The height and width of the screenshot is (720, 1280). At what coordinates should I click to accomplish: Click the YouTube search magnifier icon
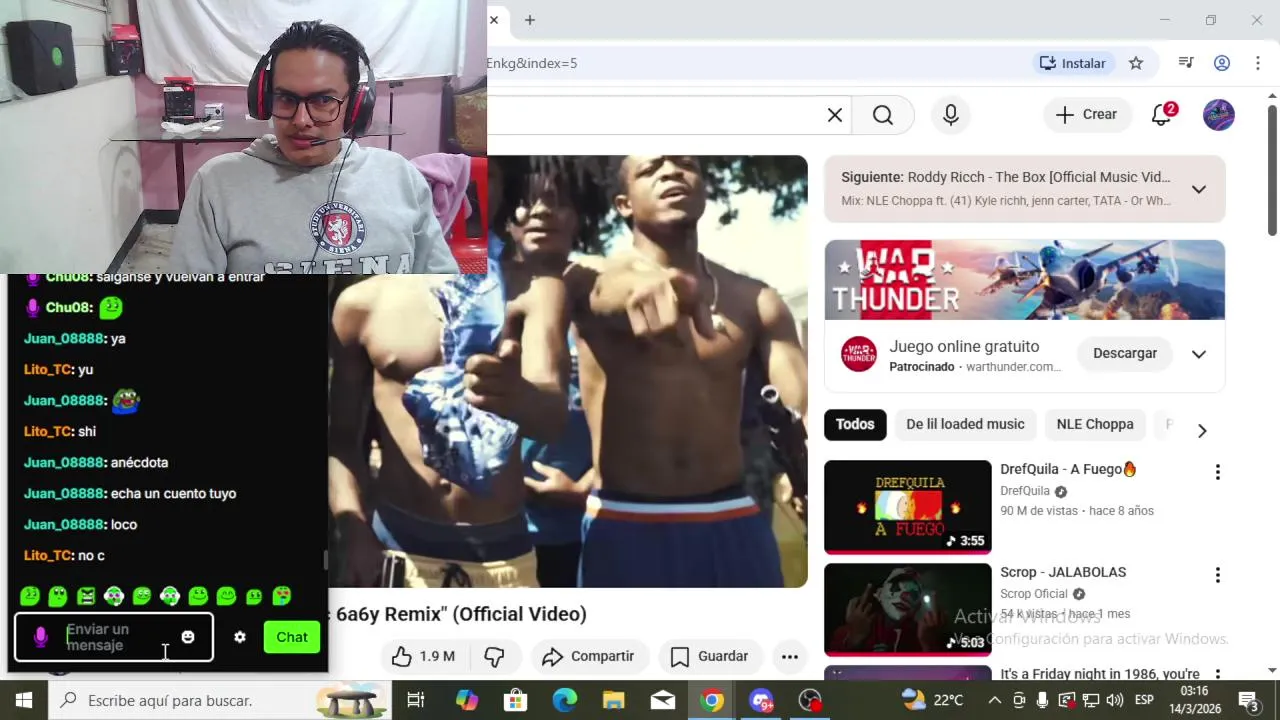point(882,115)
